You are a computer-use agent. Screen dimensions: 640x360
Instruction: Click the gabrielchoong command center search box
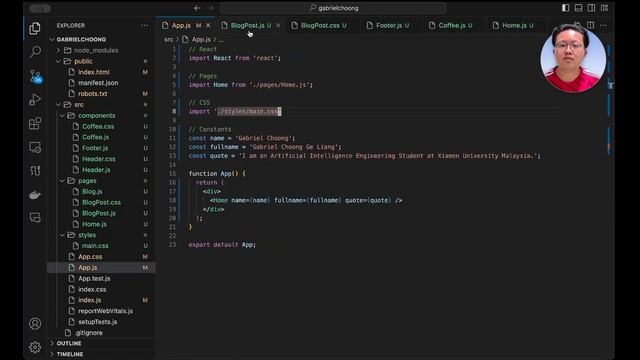[x=333, y=8]
